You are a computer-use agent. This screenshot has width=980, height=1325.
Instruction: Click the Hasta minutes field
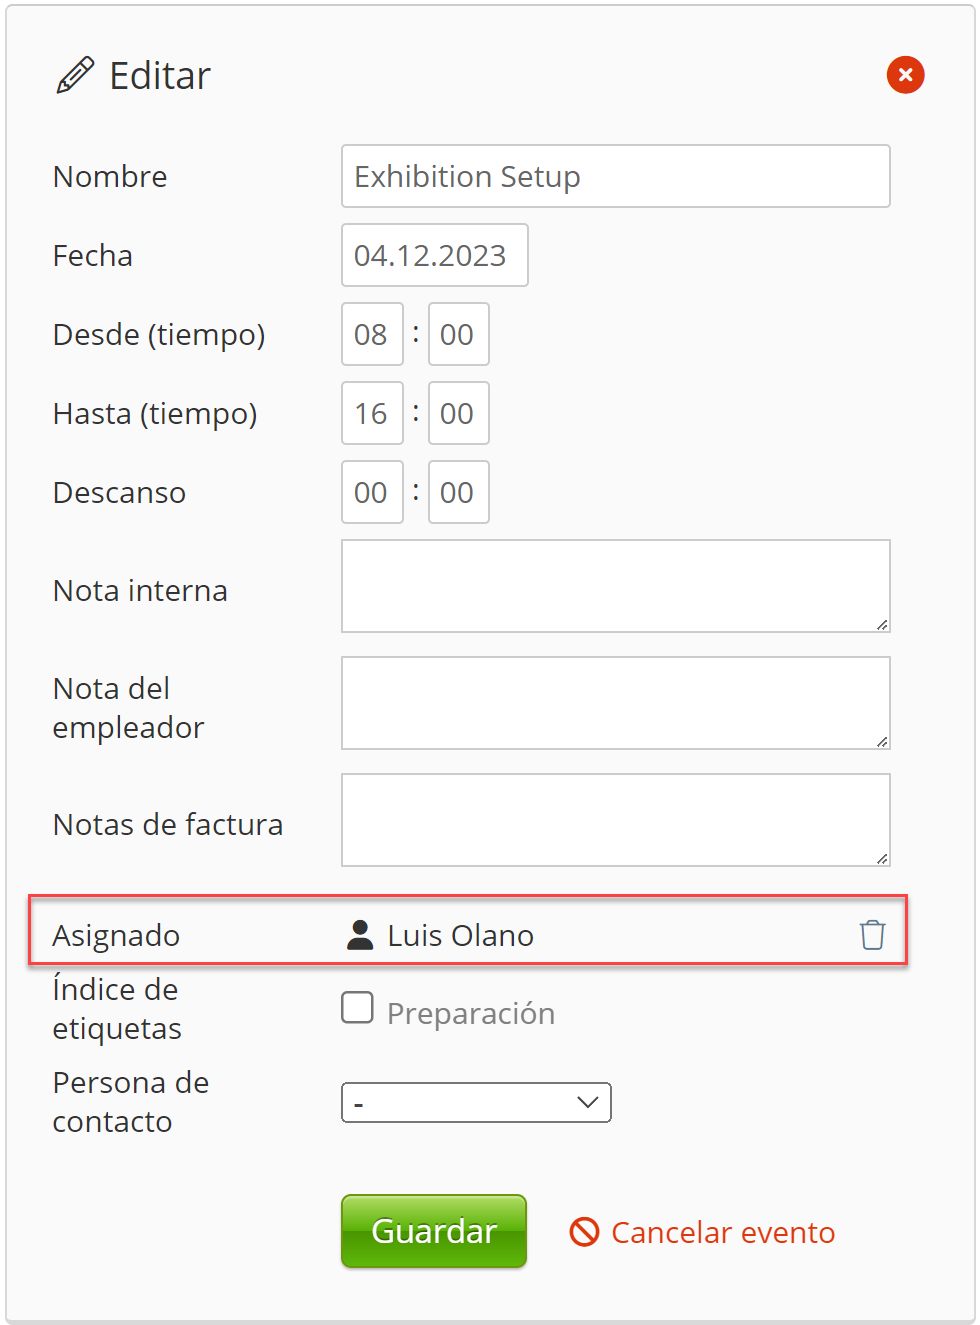[458, 413]
